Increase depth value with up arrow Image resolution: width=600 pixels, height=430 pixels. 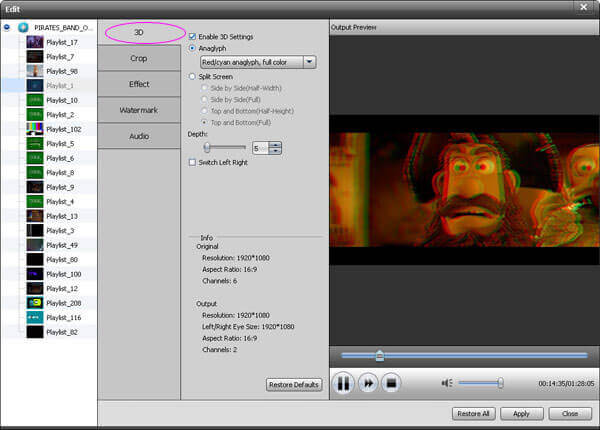coord(276,145)
